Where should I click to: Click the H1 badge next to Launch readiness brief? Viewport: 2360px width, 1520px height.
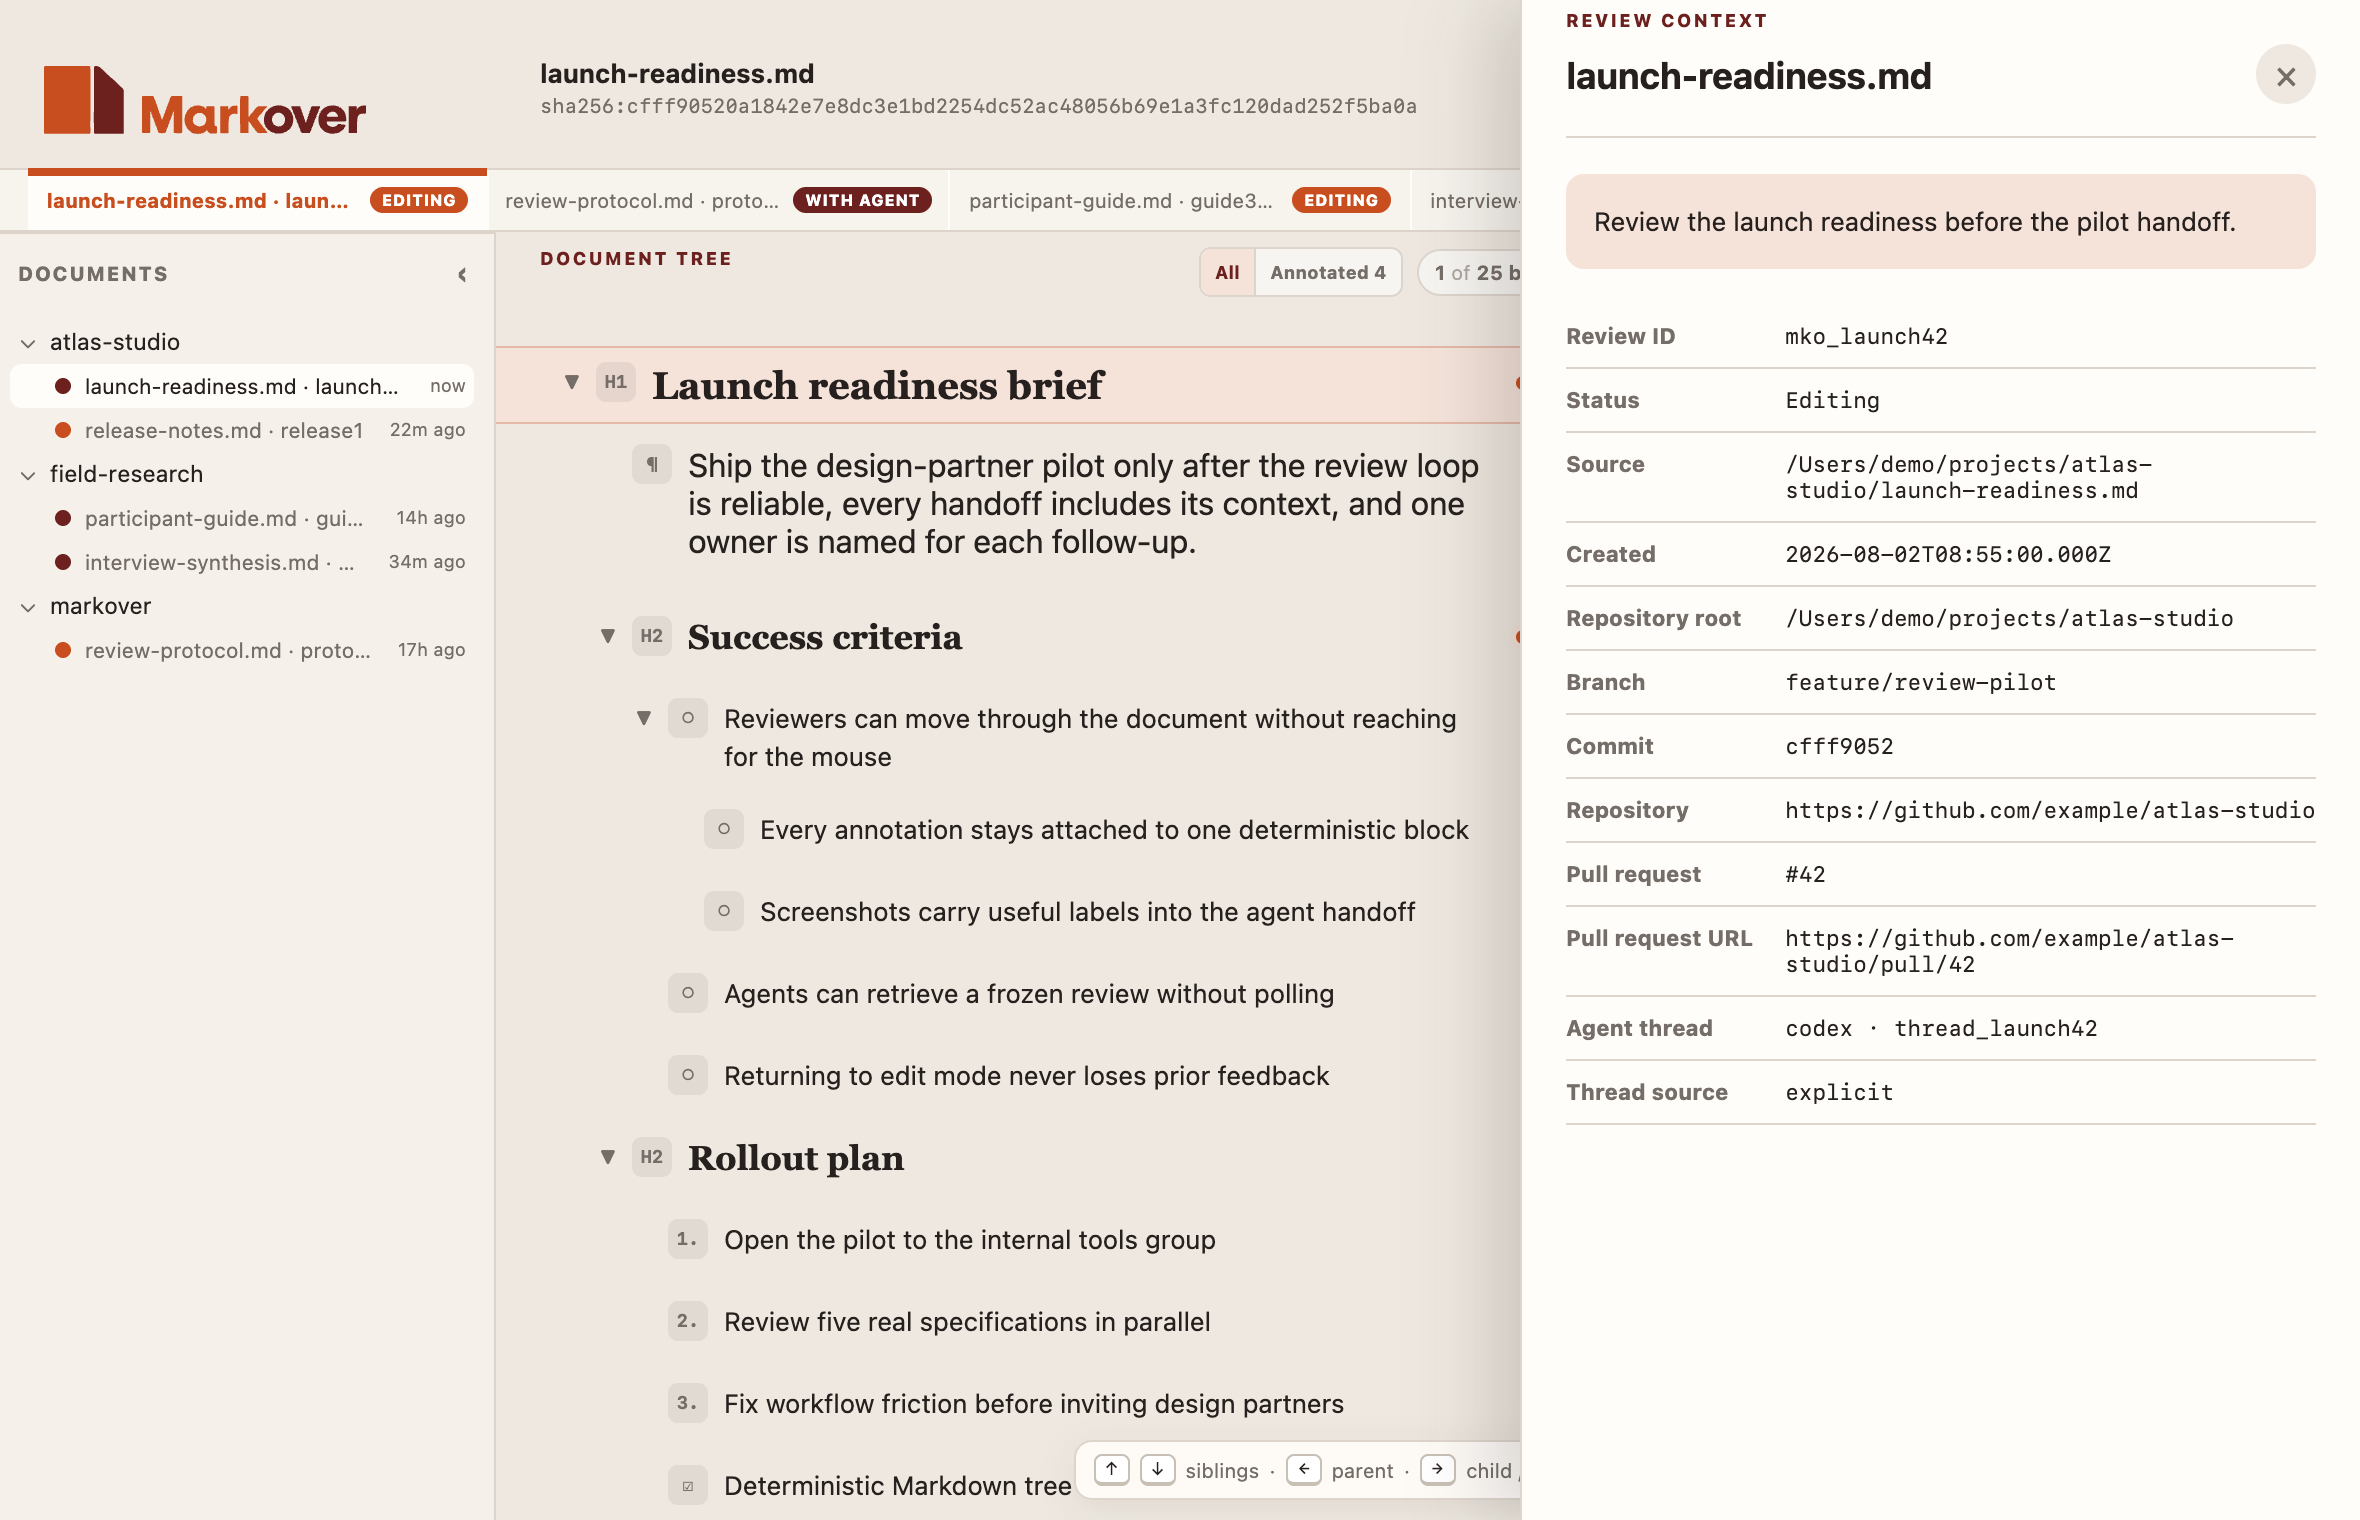coord(616,383)
